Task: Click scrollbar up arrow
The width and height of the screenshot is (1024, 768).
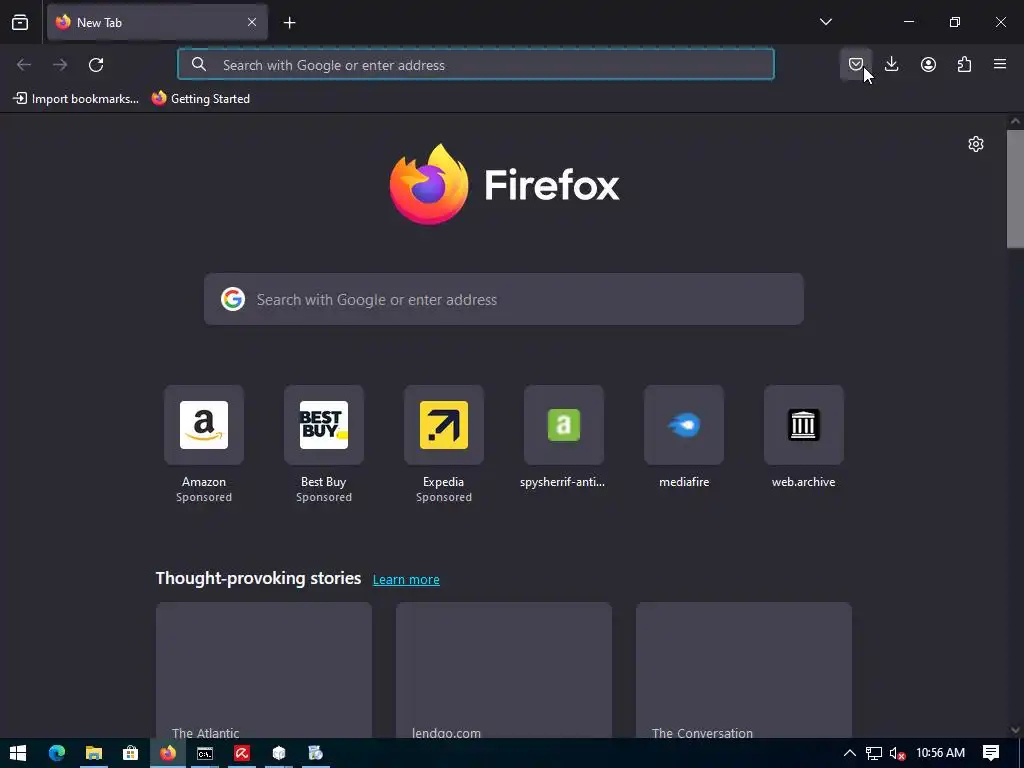Action: click(x=1015, y=121)
